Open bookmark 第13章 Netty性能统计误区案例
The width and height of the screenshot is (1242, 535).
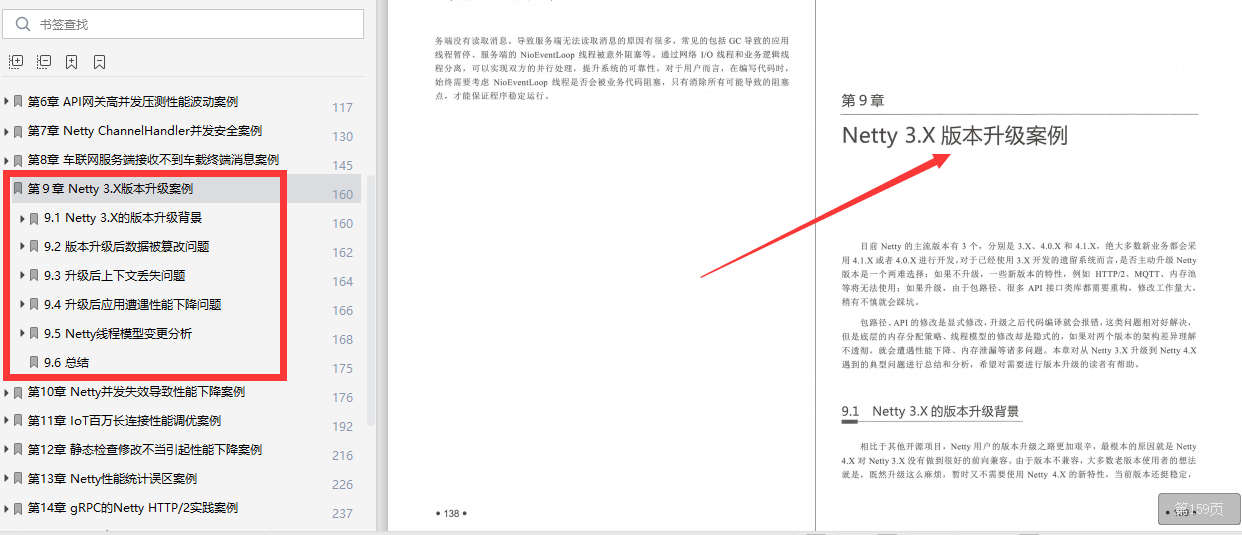click(112, 479)
